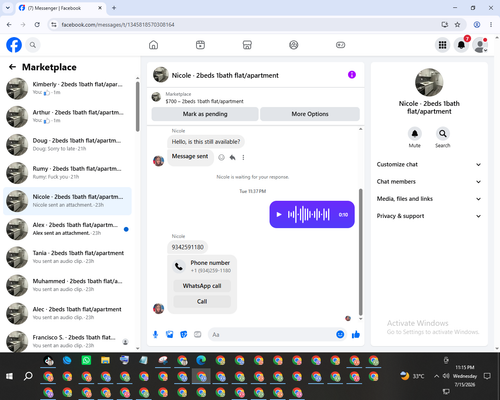
Task: Open Tania conversation in list
Action: point(67,257)
